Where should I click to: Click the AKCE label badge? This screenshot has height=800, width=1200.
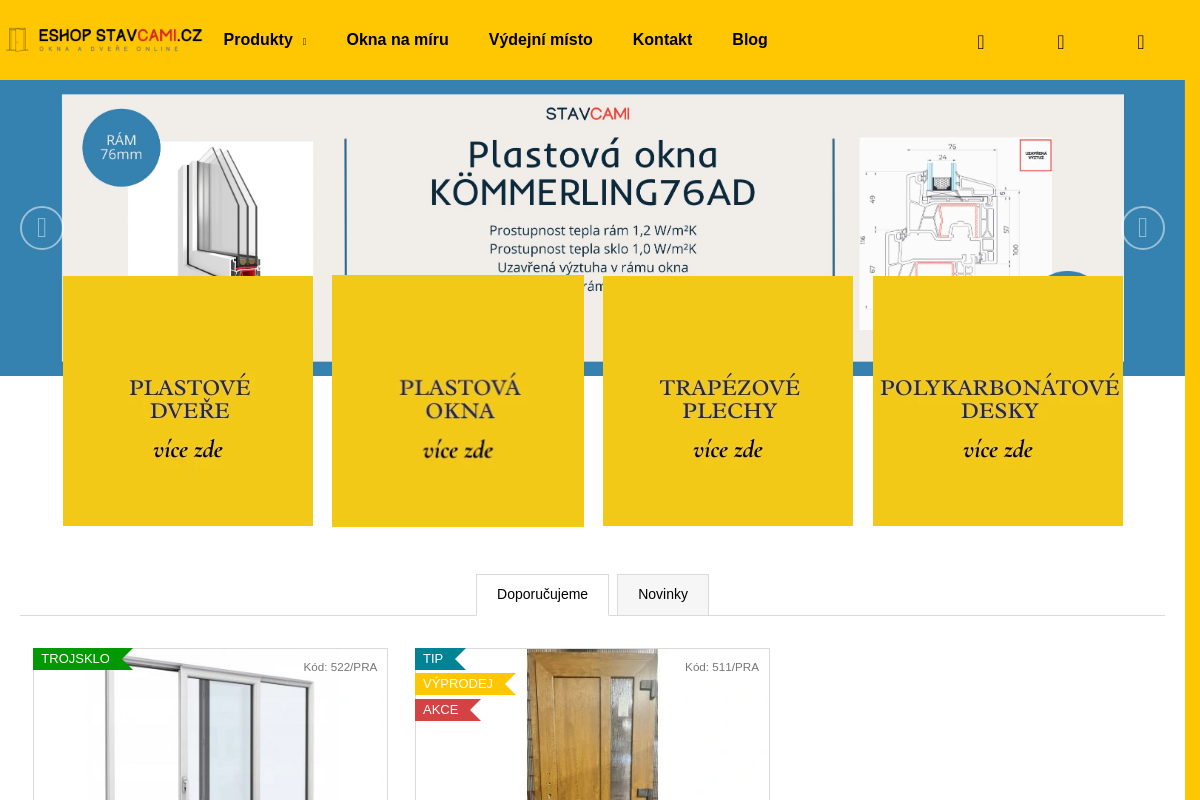tap(448, 710)
